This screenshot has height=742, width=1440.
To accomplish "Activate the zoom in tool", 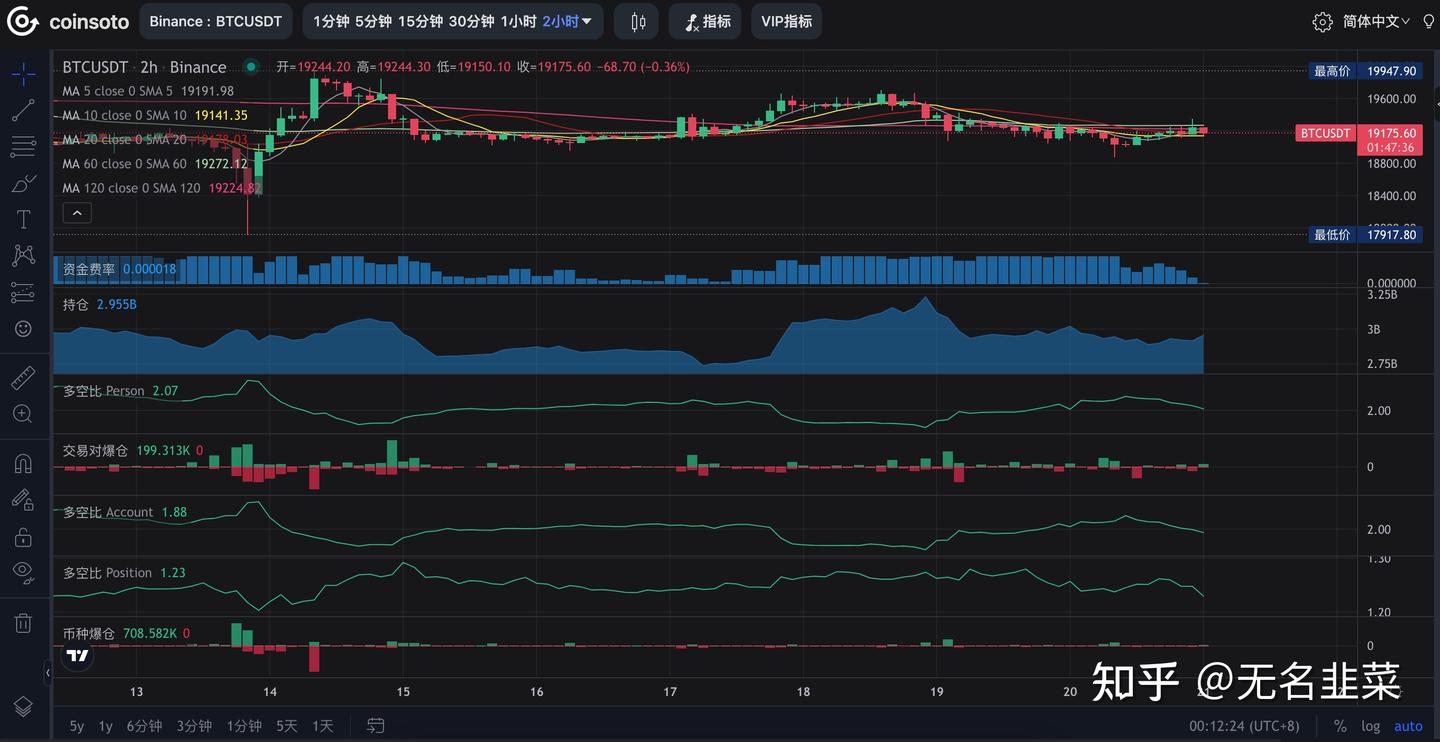I will (23, 413).
